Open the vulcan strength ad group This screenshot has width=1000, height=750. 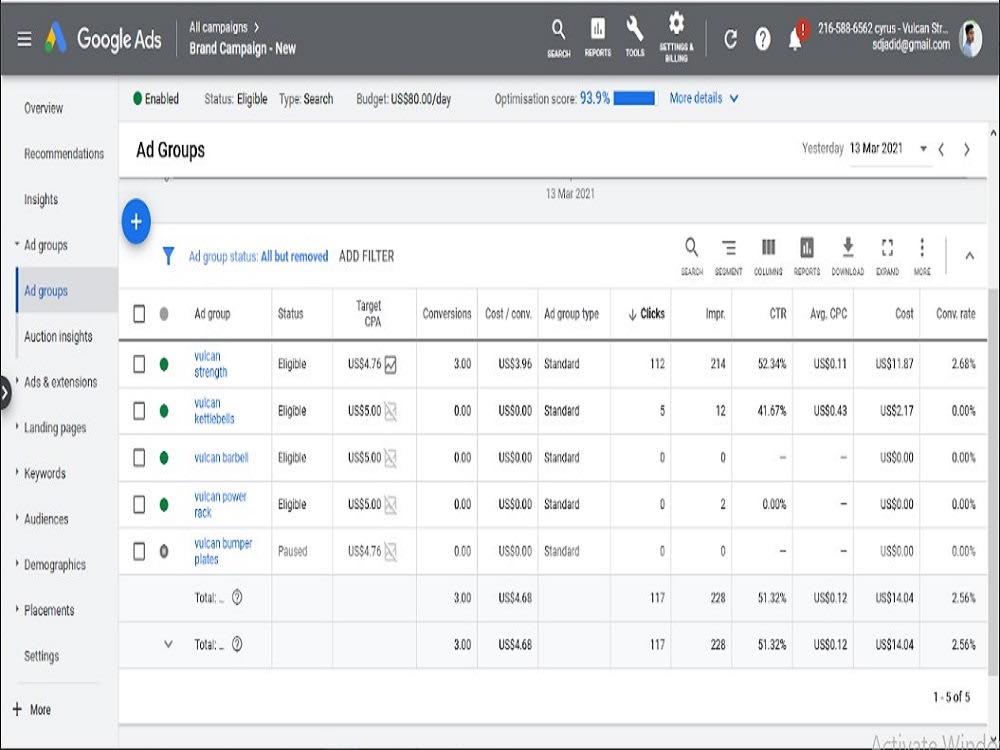point(210,364)
